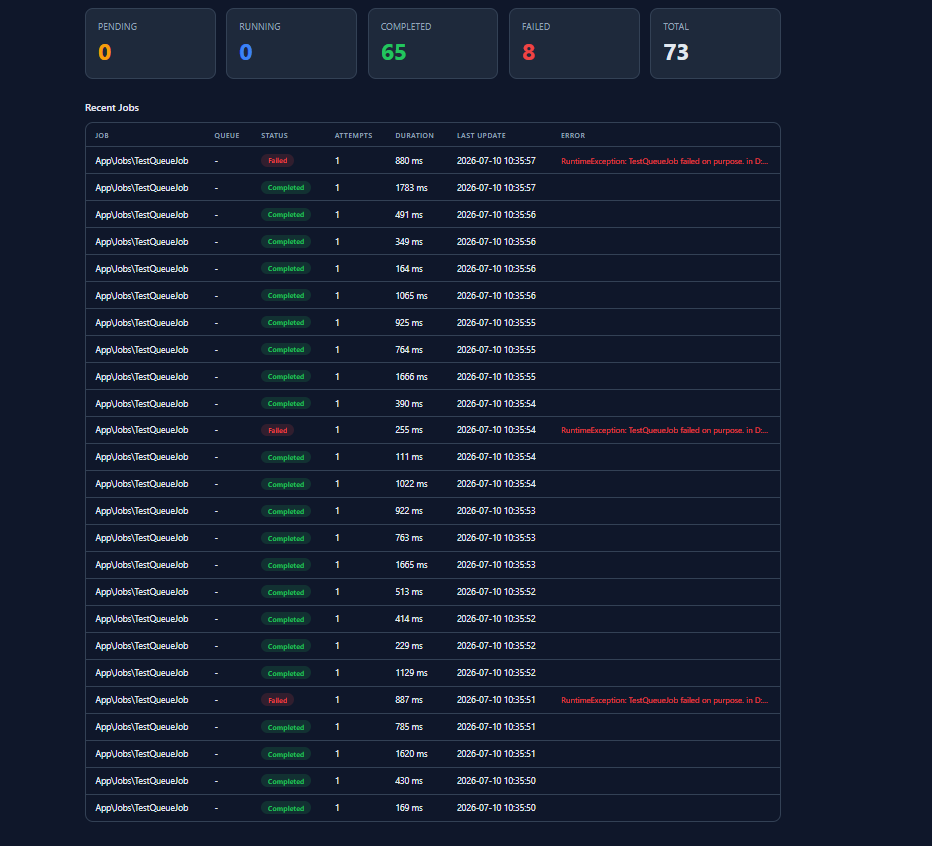Click the Pending count 0
This screenshot has width=932, height=846.
tap(105, 52)
